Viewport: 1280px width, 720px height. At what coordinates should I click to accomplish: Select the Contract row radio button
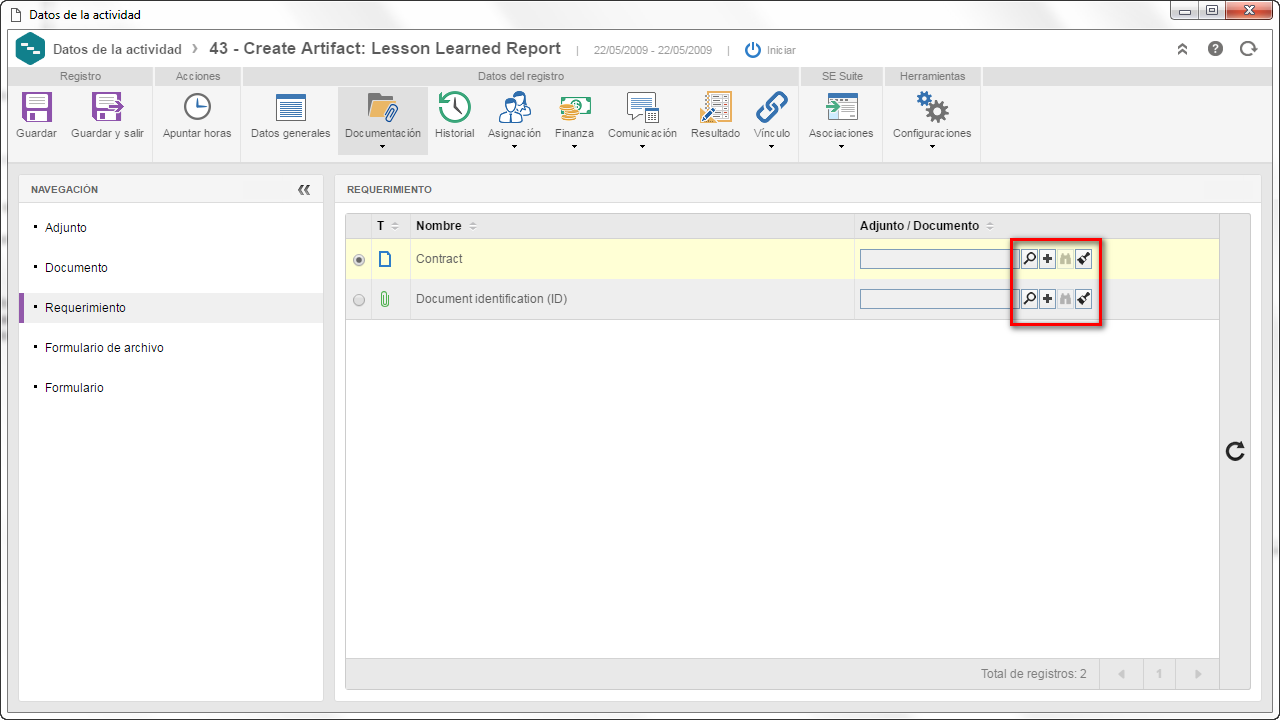tap(359, 260)
